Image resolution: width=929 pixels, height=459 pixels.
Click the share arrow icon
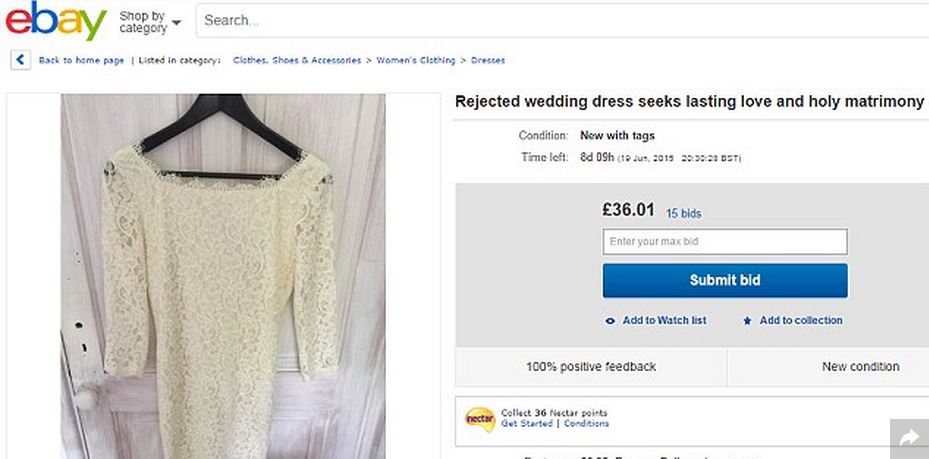pos(909,438)
